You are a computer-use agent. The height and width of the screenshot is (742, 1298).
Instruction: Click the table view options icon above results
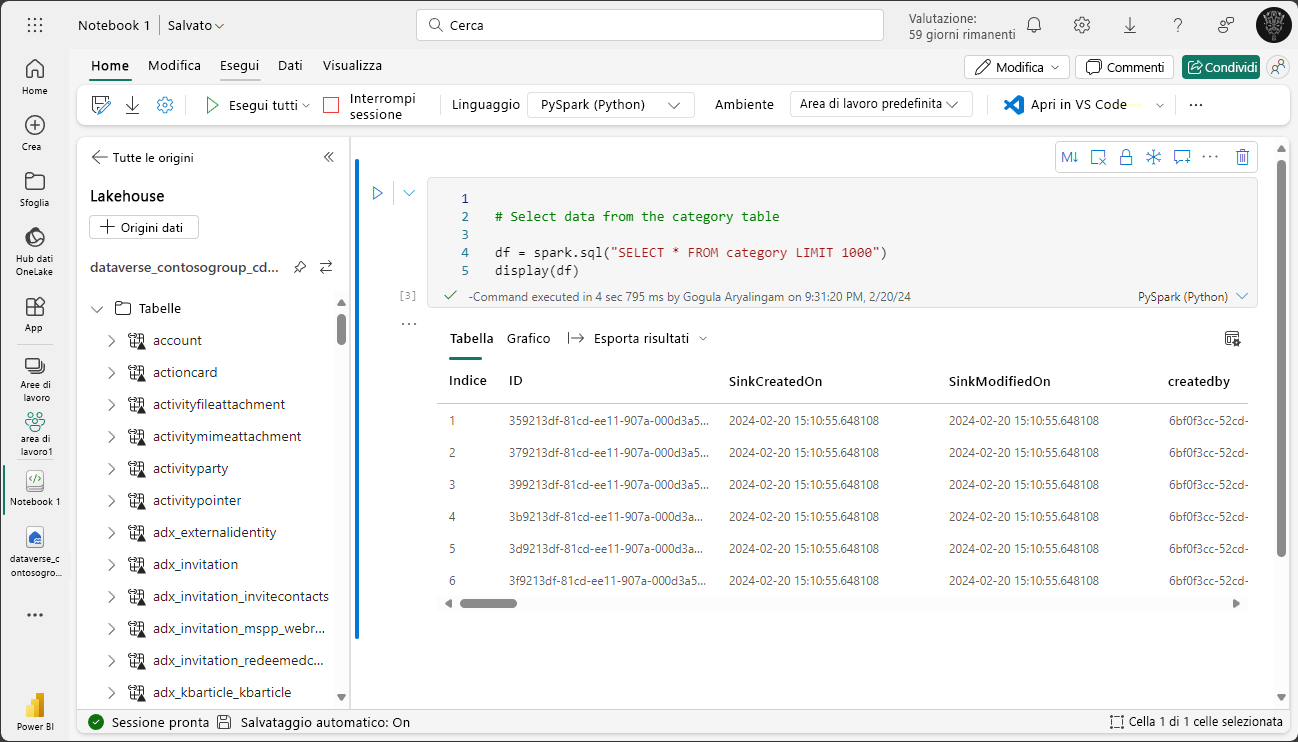[1232, 339]
